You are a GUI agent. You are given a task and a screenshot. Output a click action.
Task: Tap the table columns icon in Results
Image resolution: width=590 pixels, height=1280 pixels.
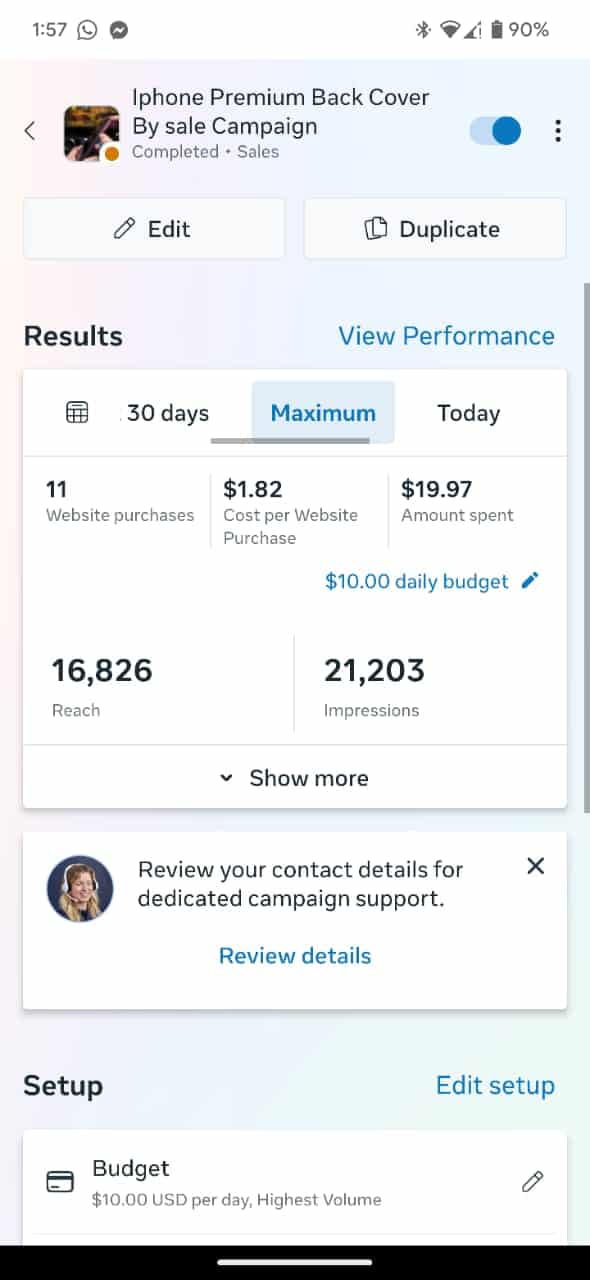click(x=77, y=412)
